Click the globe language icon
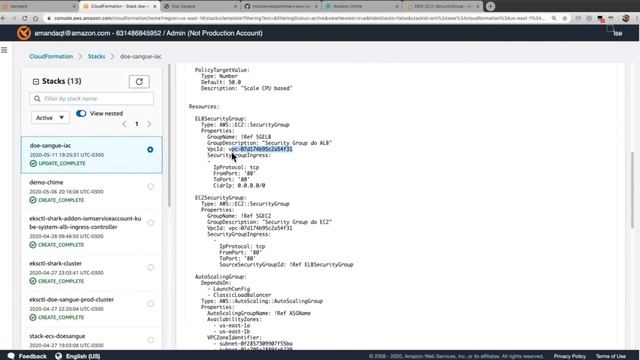The height and width of the screenshot is (360, 640). [x=59, y=356]
